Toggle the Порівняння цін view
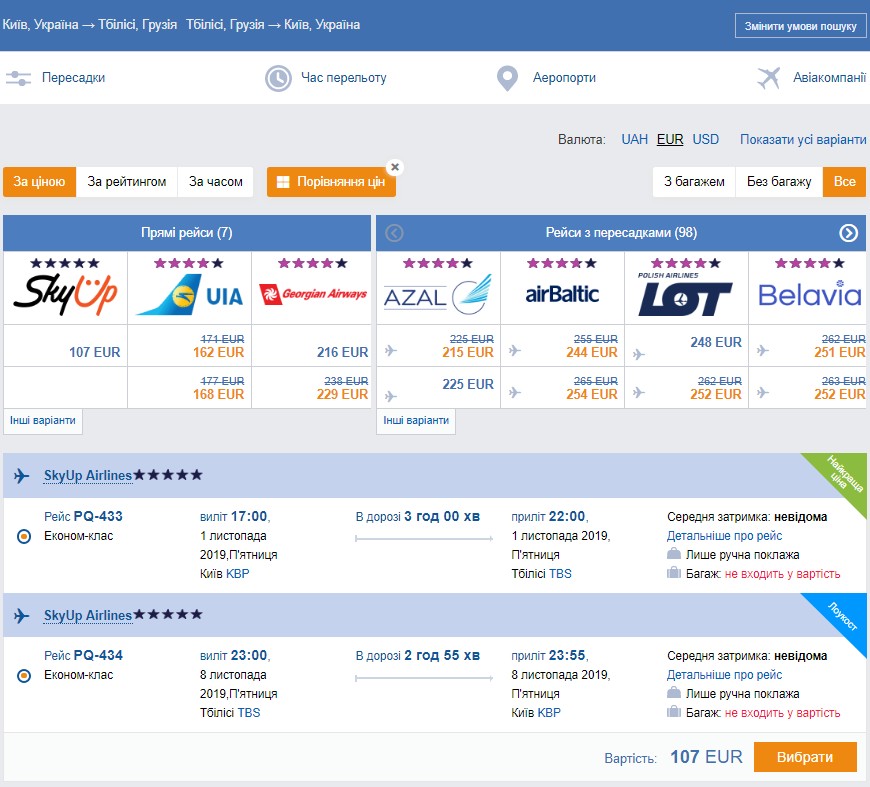The image size is (870, 787). (x=331, y=182)
